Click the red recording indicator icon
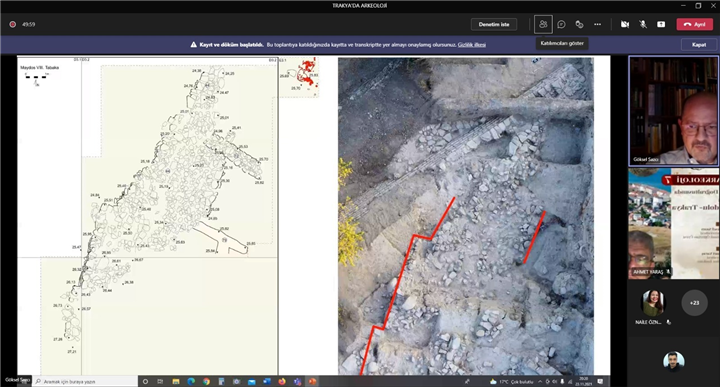 (x=13, y=24)
